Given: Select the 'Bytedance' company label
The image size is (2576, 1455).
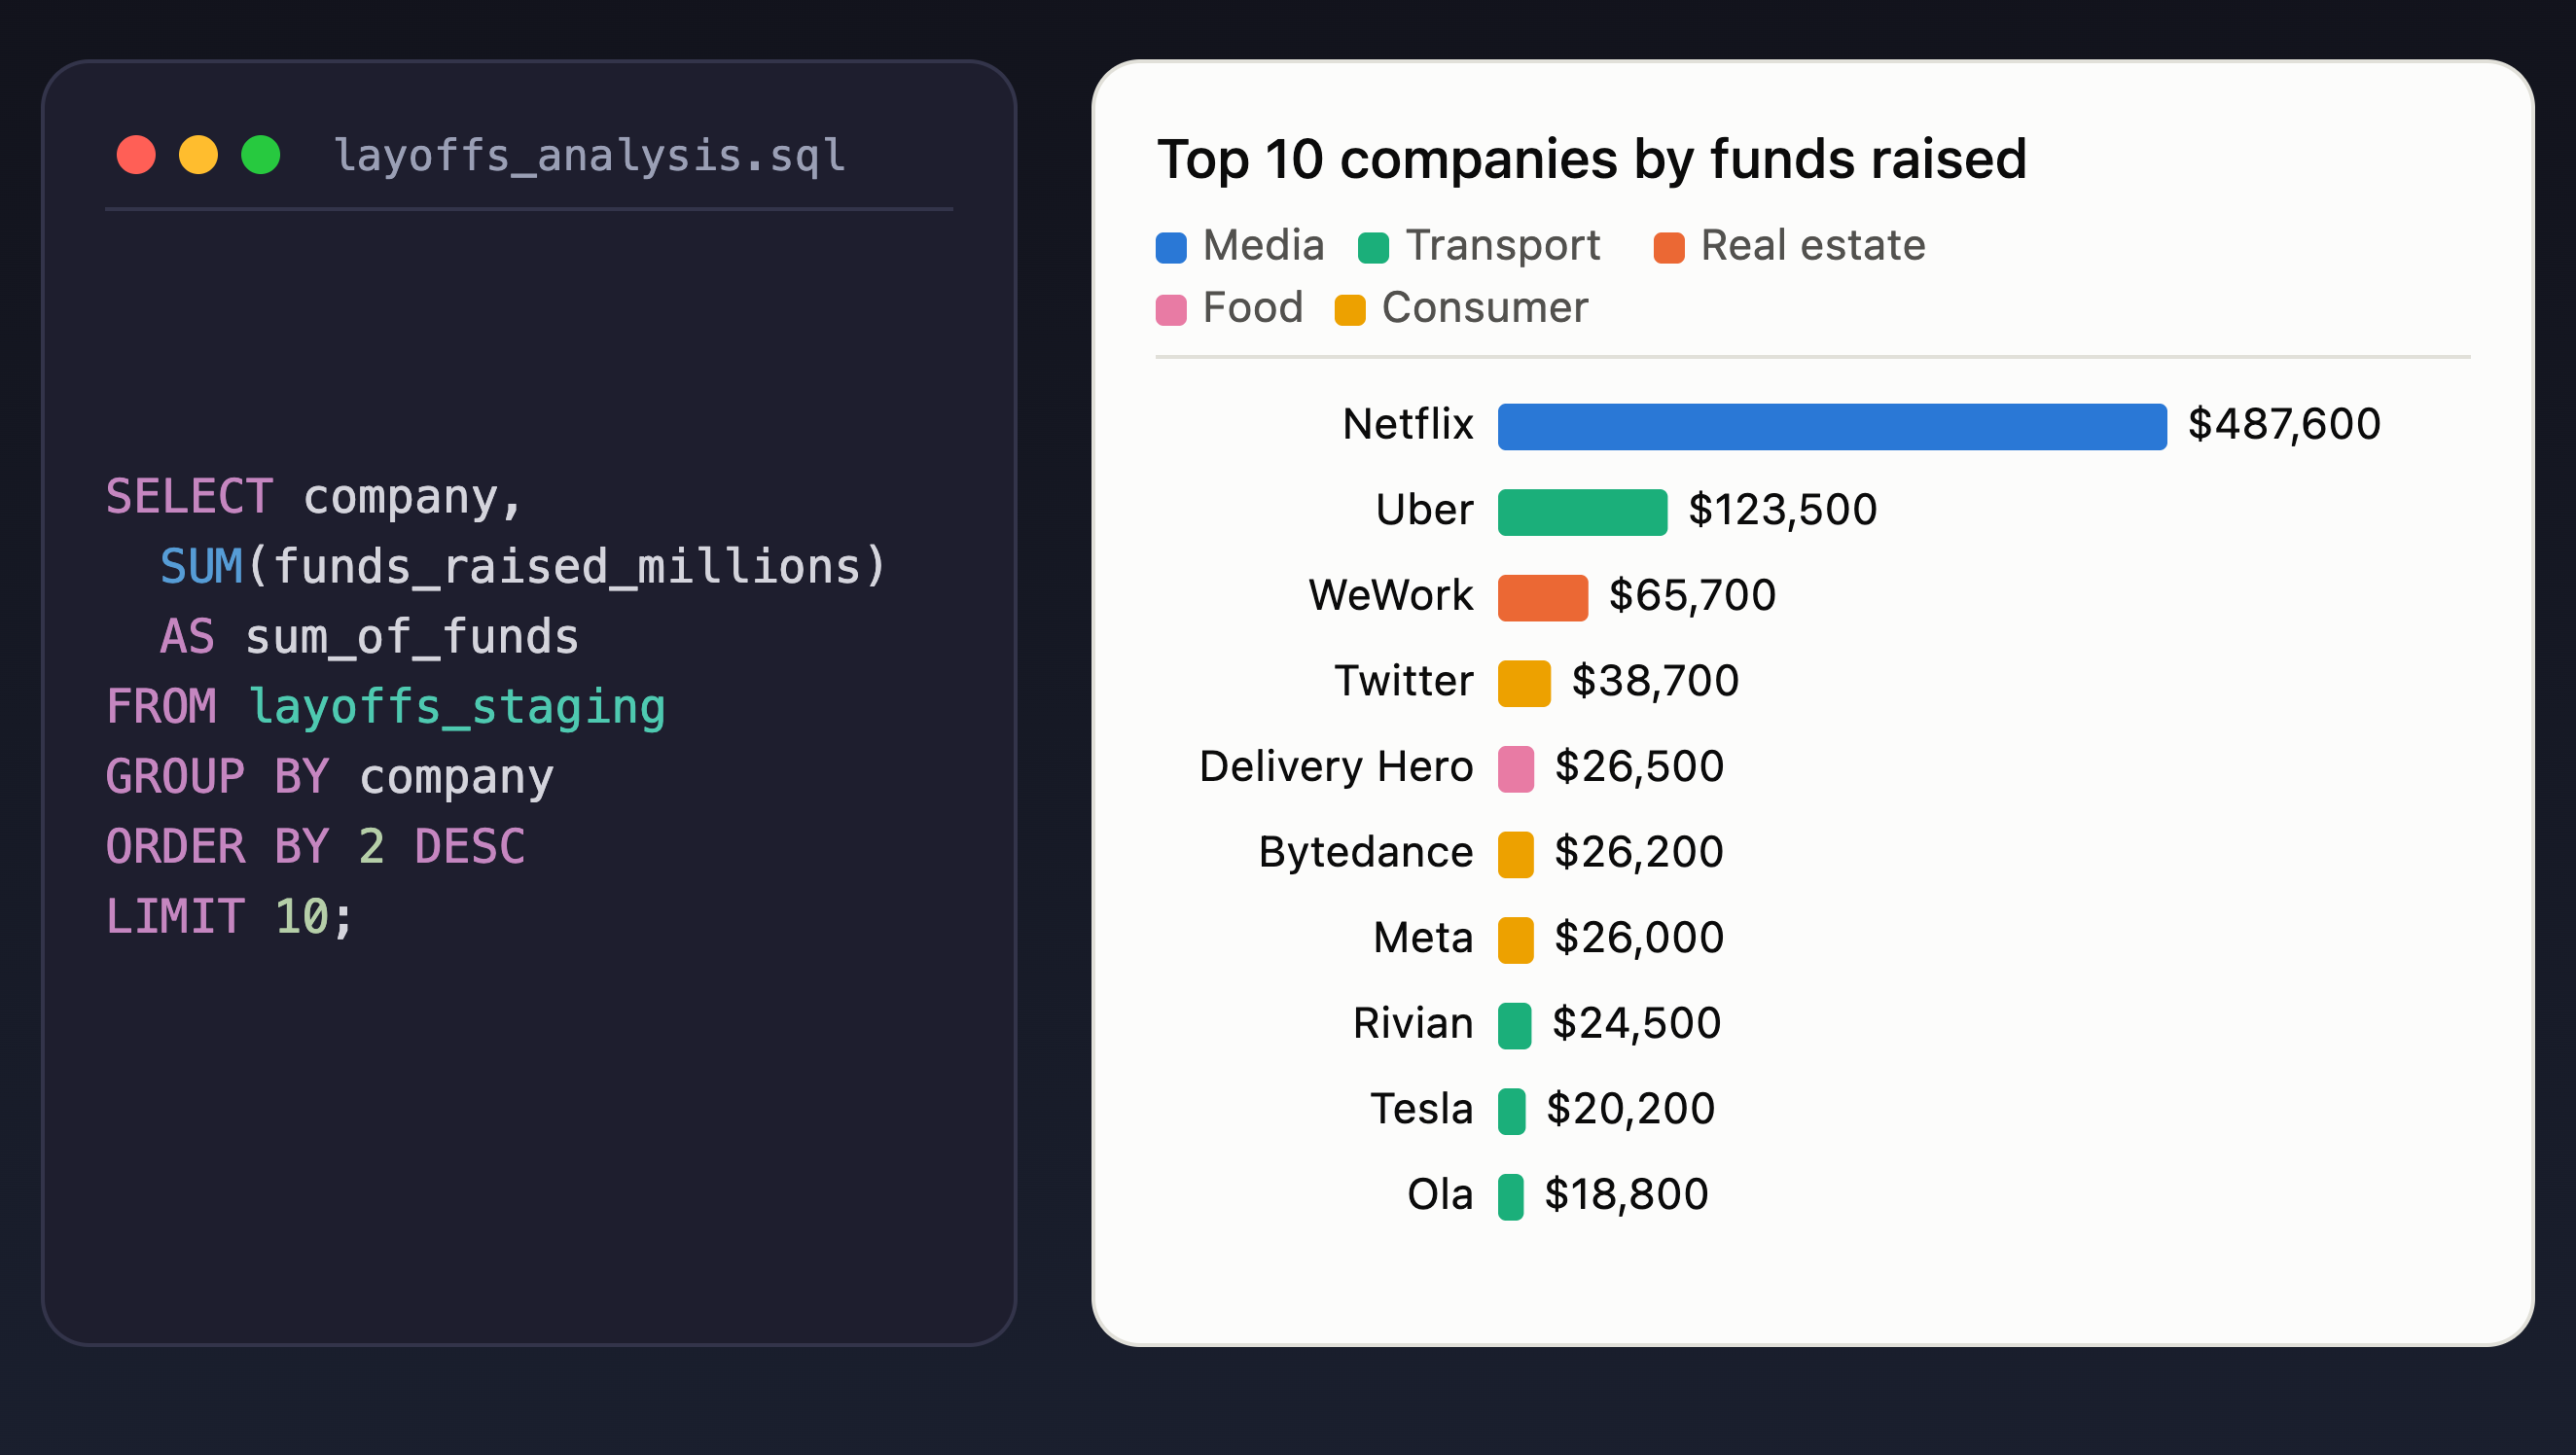Looking at the screenshot, I should click(1366, 853).
